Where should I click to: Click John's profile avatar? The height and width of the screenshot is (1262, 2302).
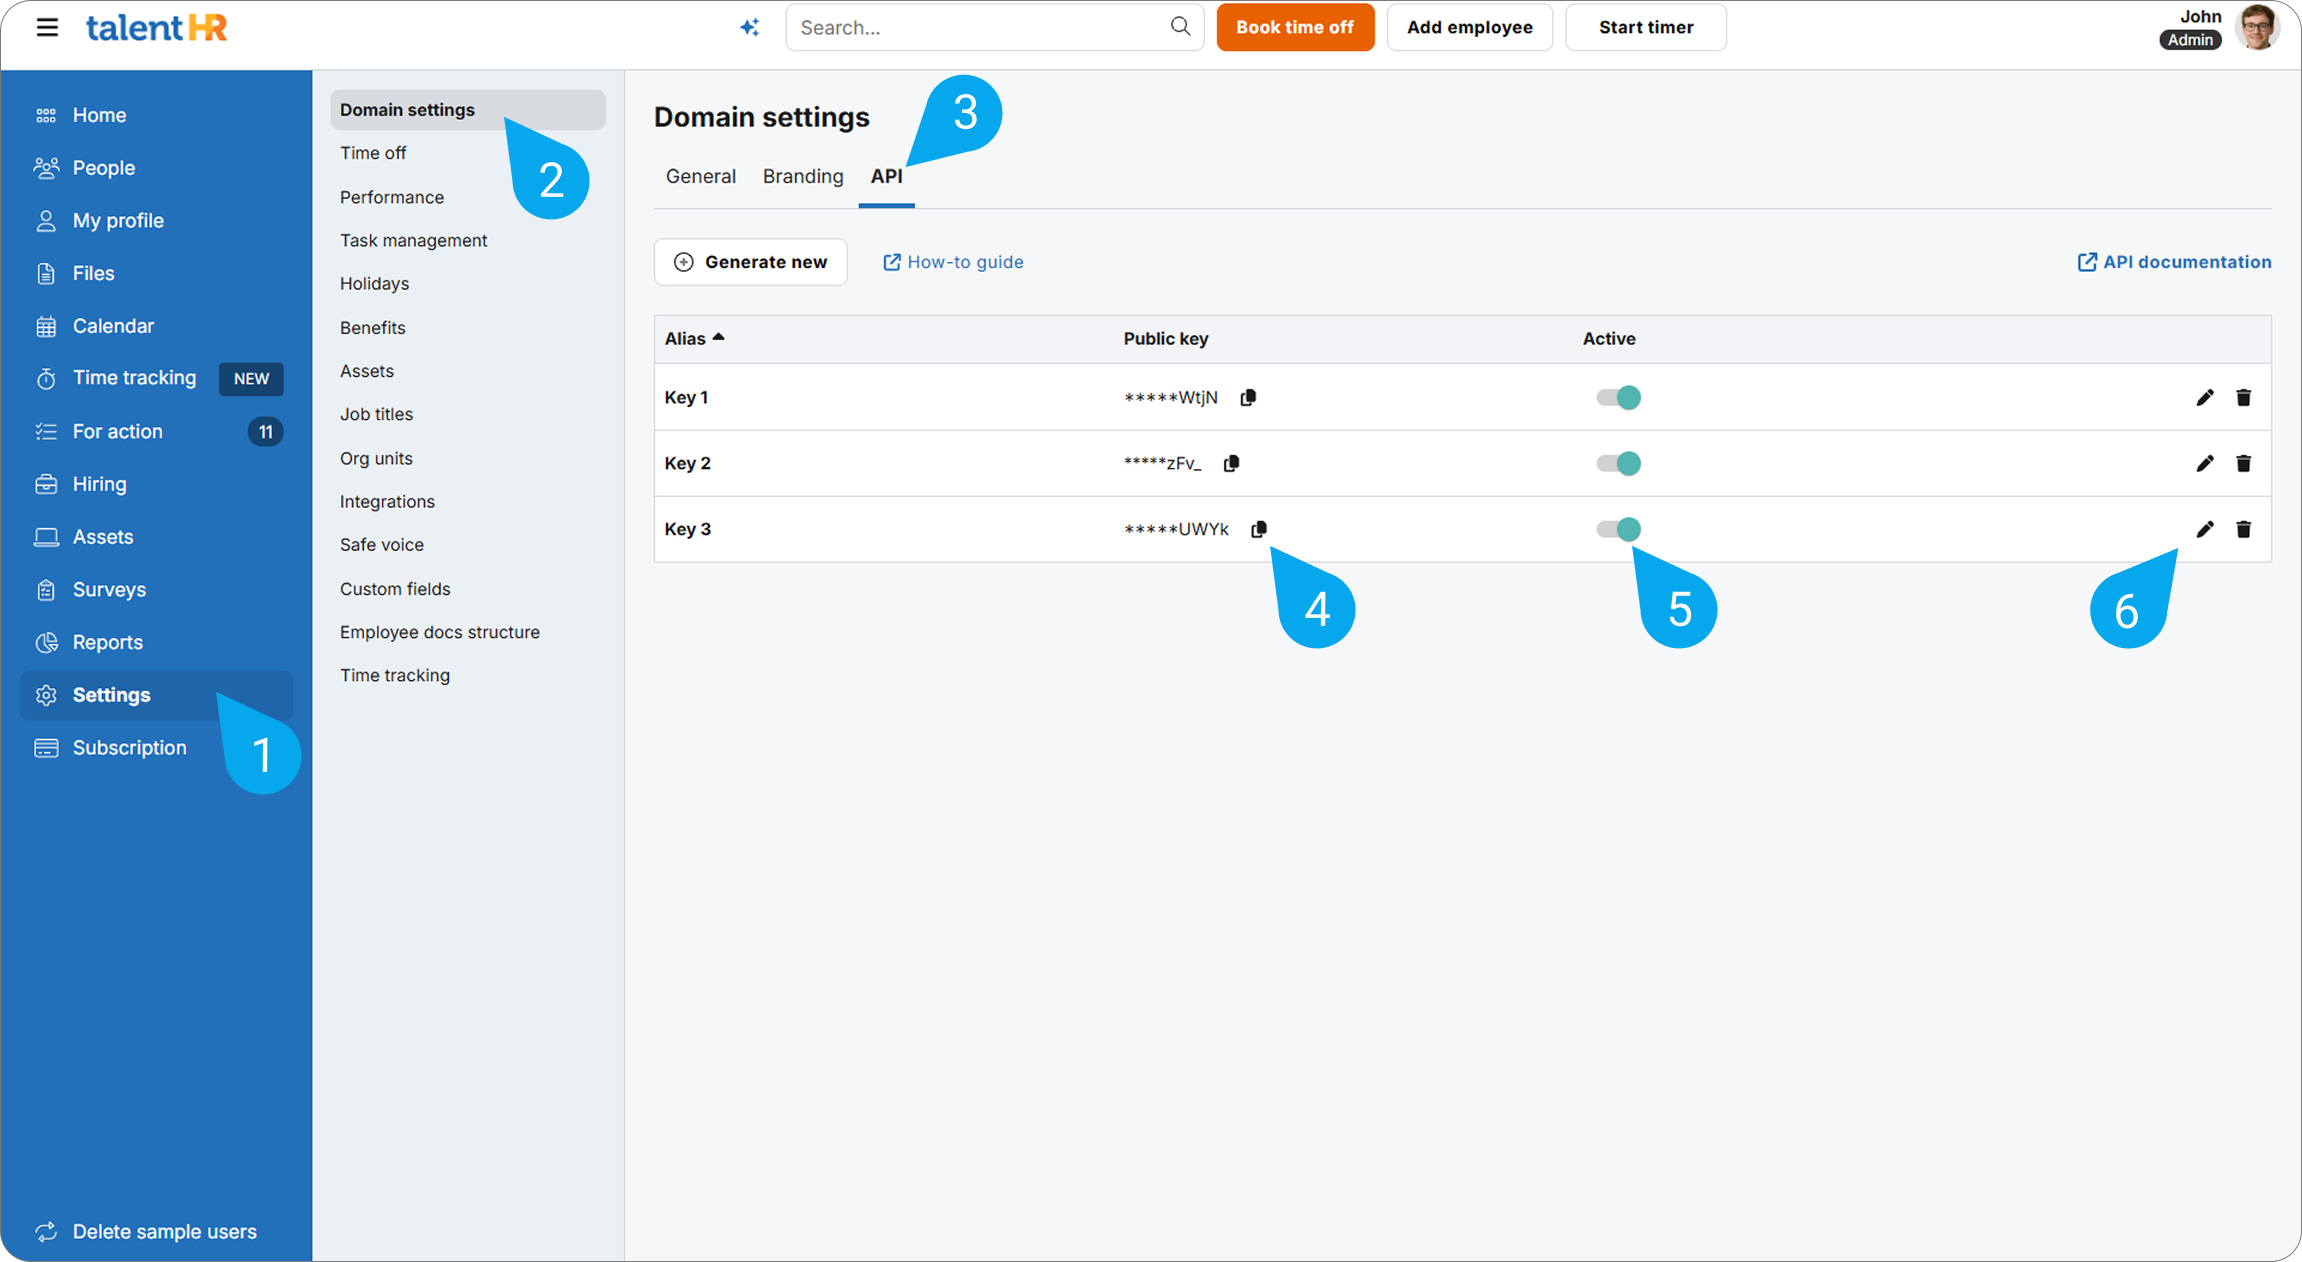click(x=2258, y=27)
